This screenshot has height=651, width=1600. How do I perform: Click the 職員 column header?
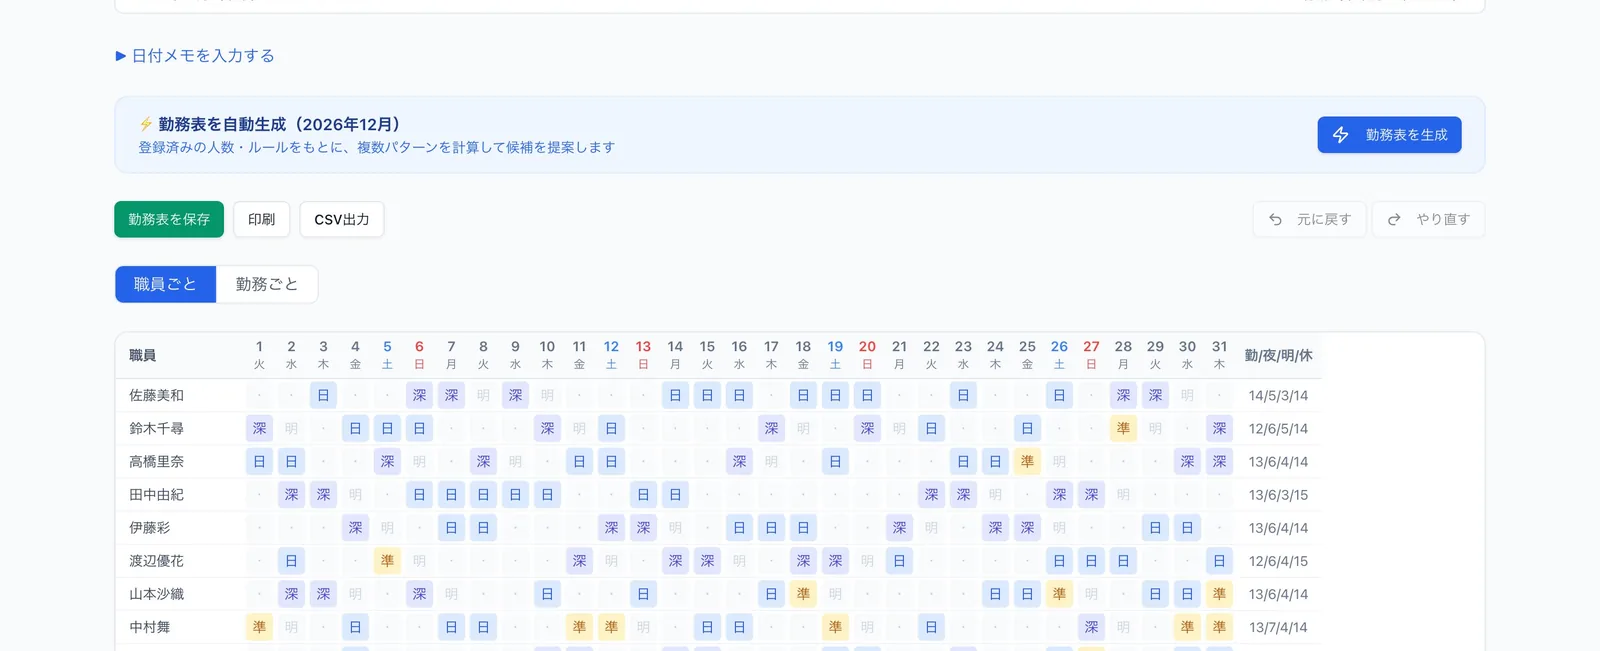(x=142, y=355)
